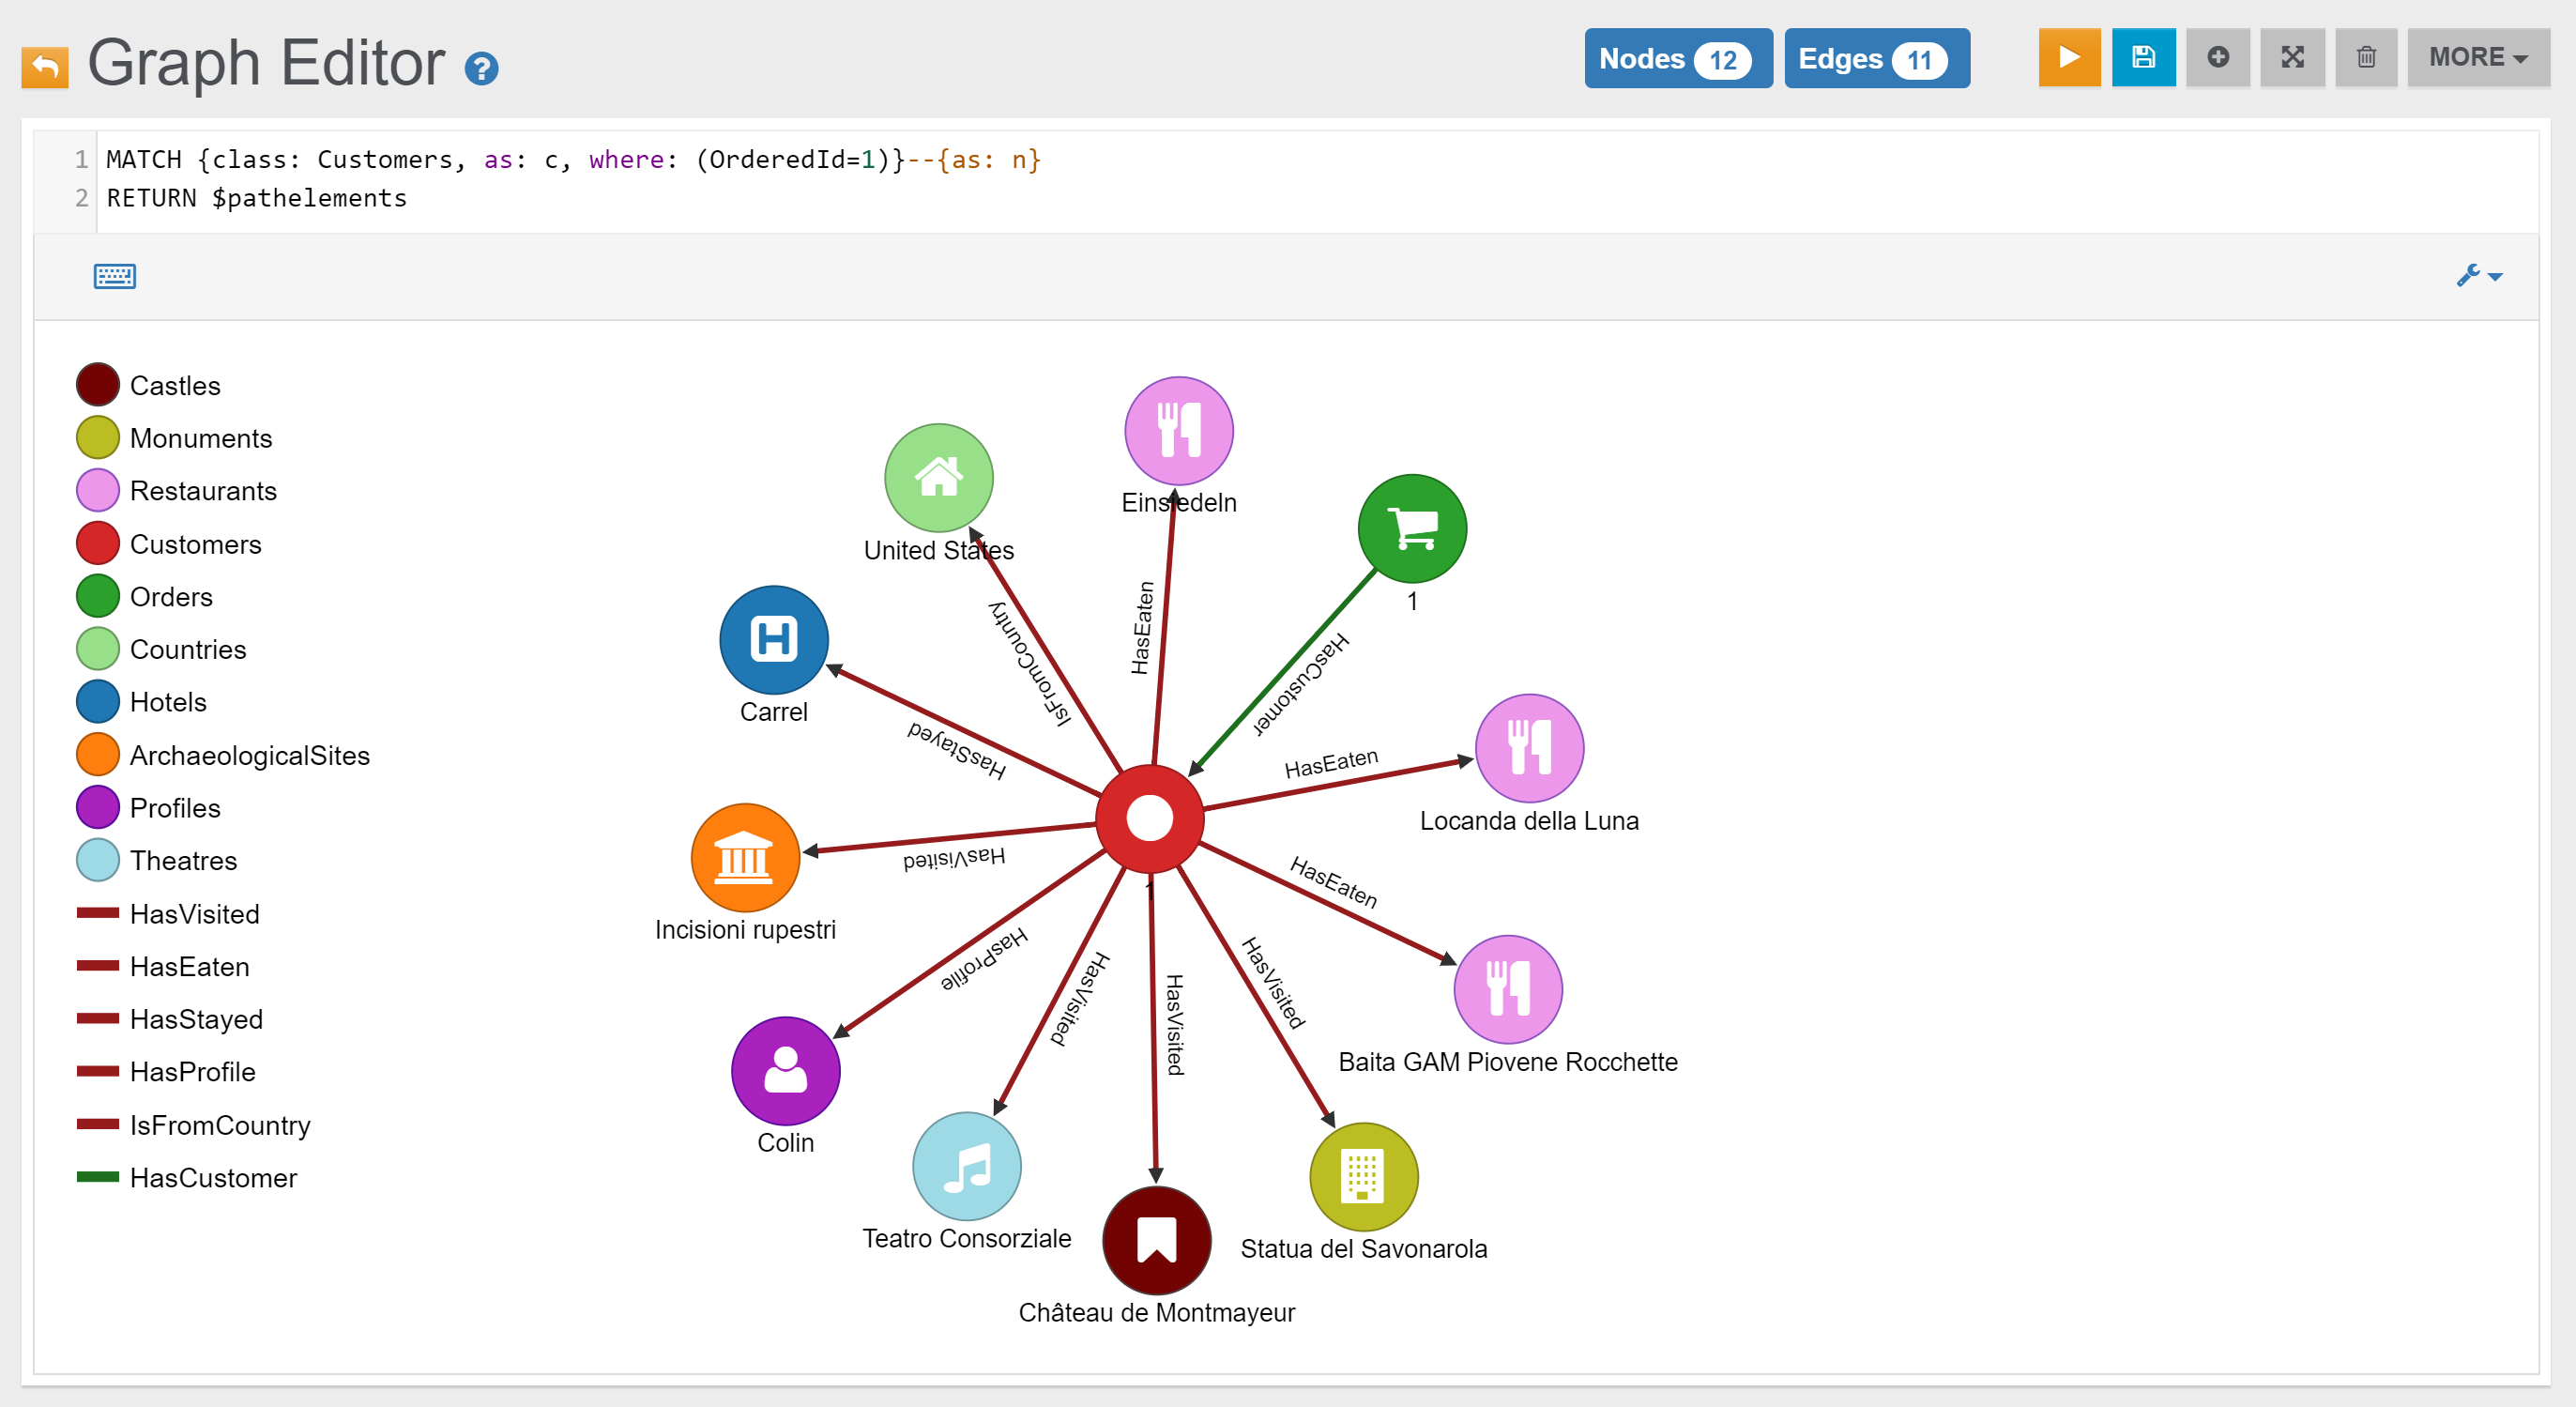Click the orange back arrow icon
Screen dimensions: 2576x1407
(x=45, y=67)
